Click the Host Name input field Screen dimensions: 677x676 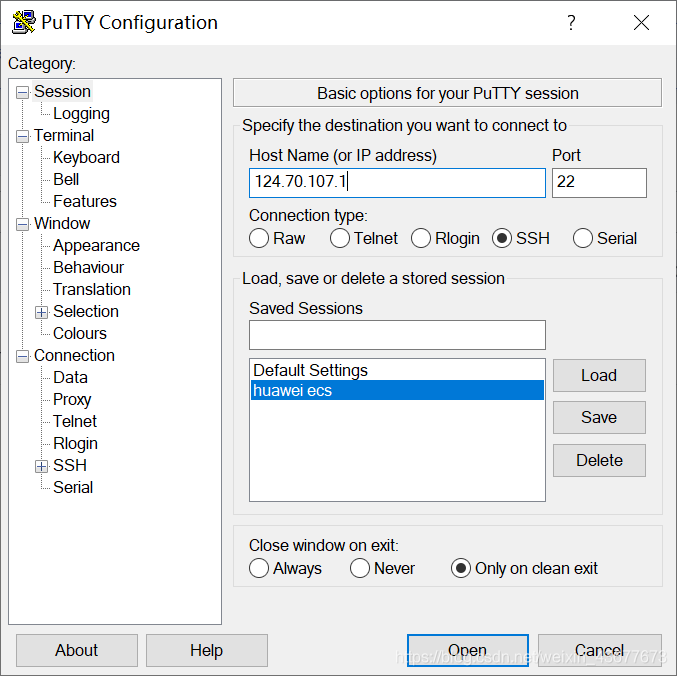coord(397,183)
